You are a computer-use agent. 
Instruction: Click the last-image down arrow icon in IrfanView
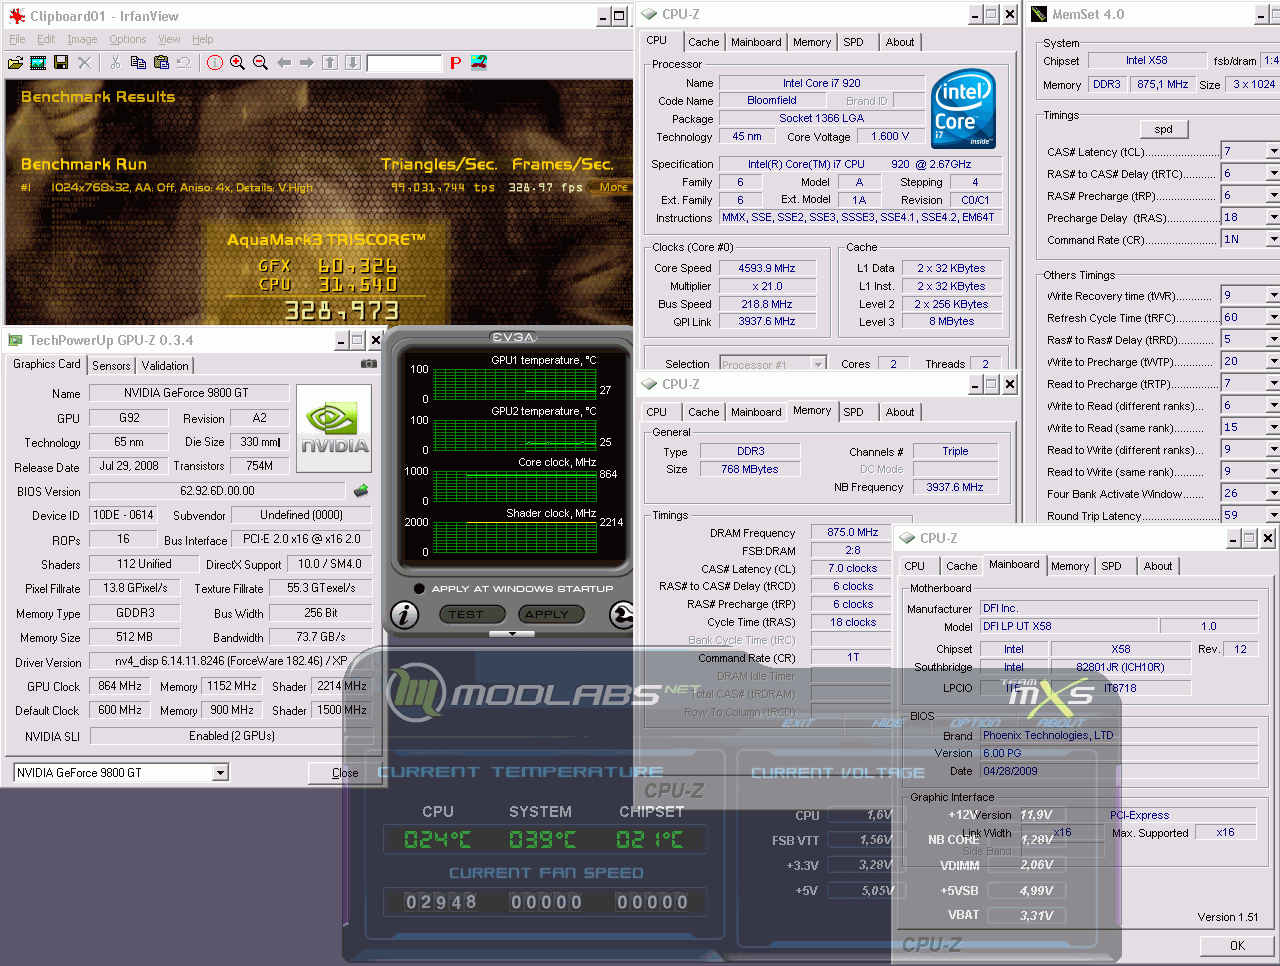353,63
